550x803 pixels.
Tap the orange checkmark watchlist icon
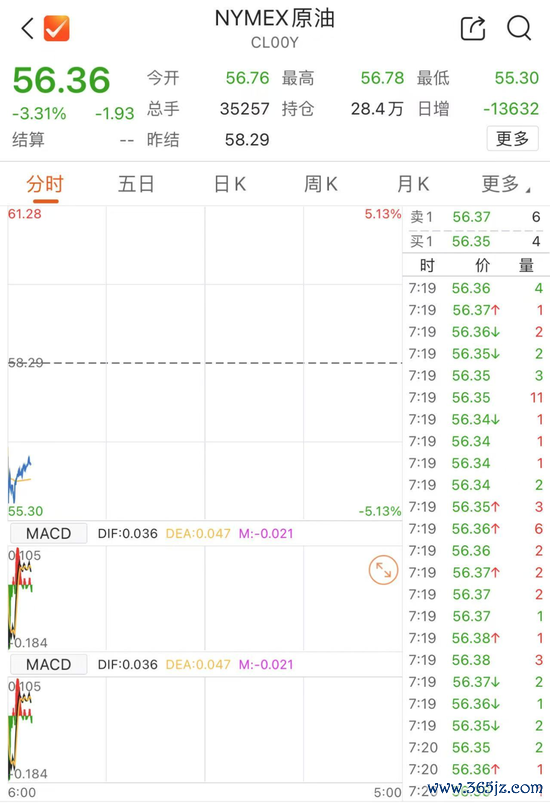(x=56, y=28)
